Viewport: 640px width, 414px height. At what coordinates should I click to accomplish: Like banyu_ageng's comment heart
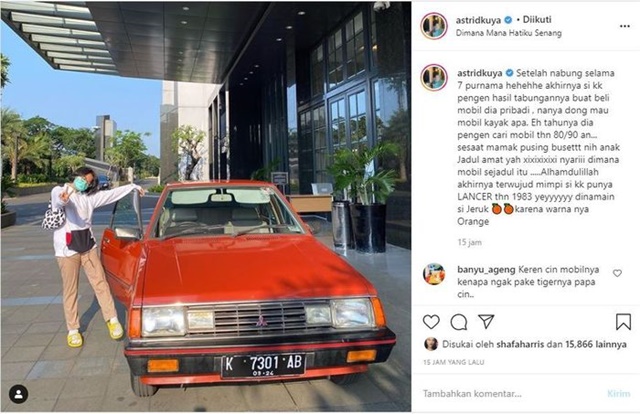(617, 273)
